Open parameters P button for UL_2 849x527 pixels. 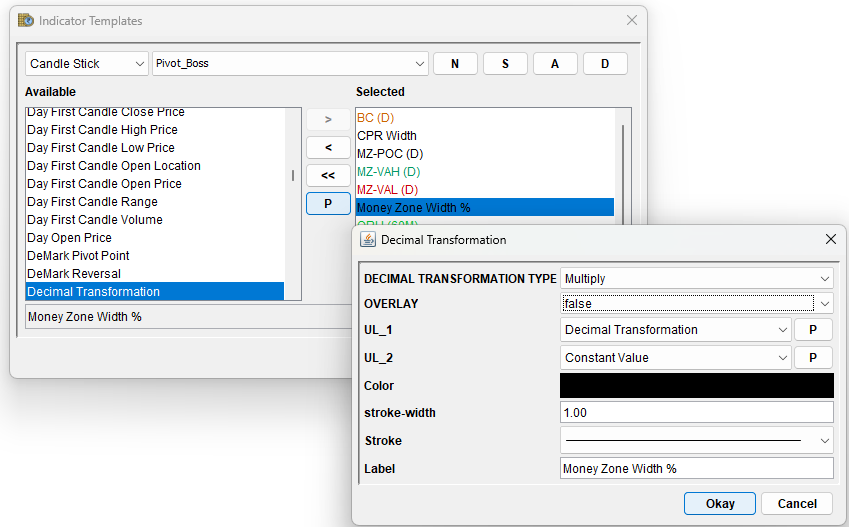tap(813, 358)
